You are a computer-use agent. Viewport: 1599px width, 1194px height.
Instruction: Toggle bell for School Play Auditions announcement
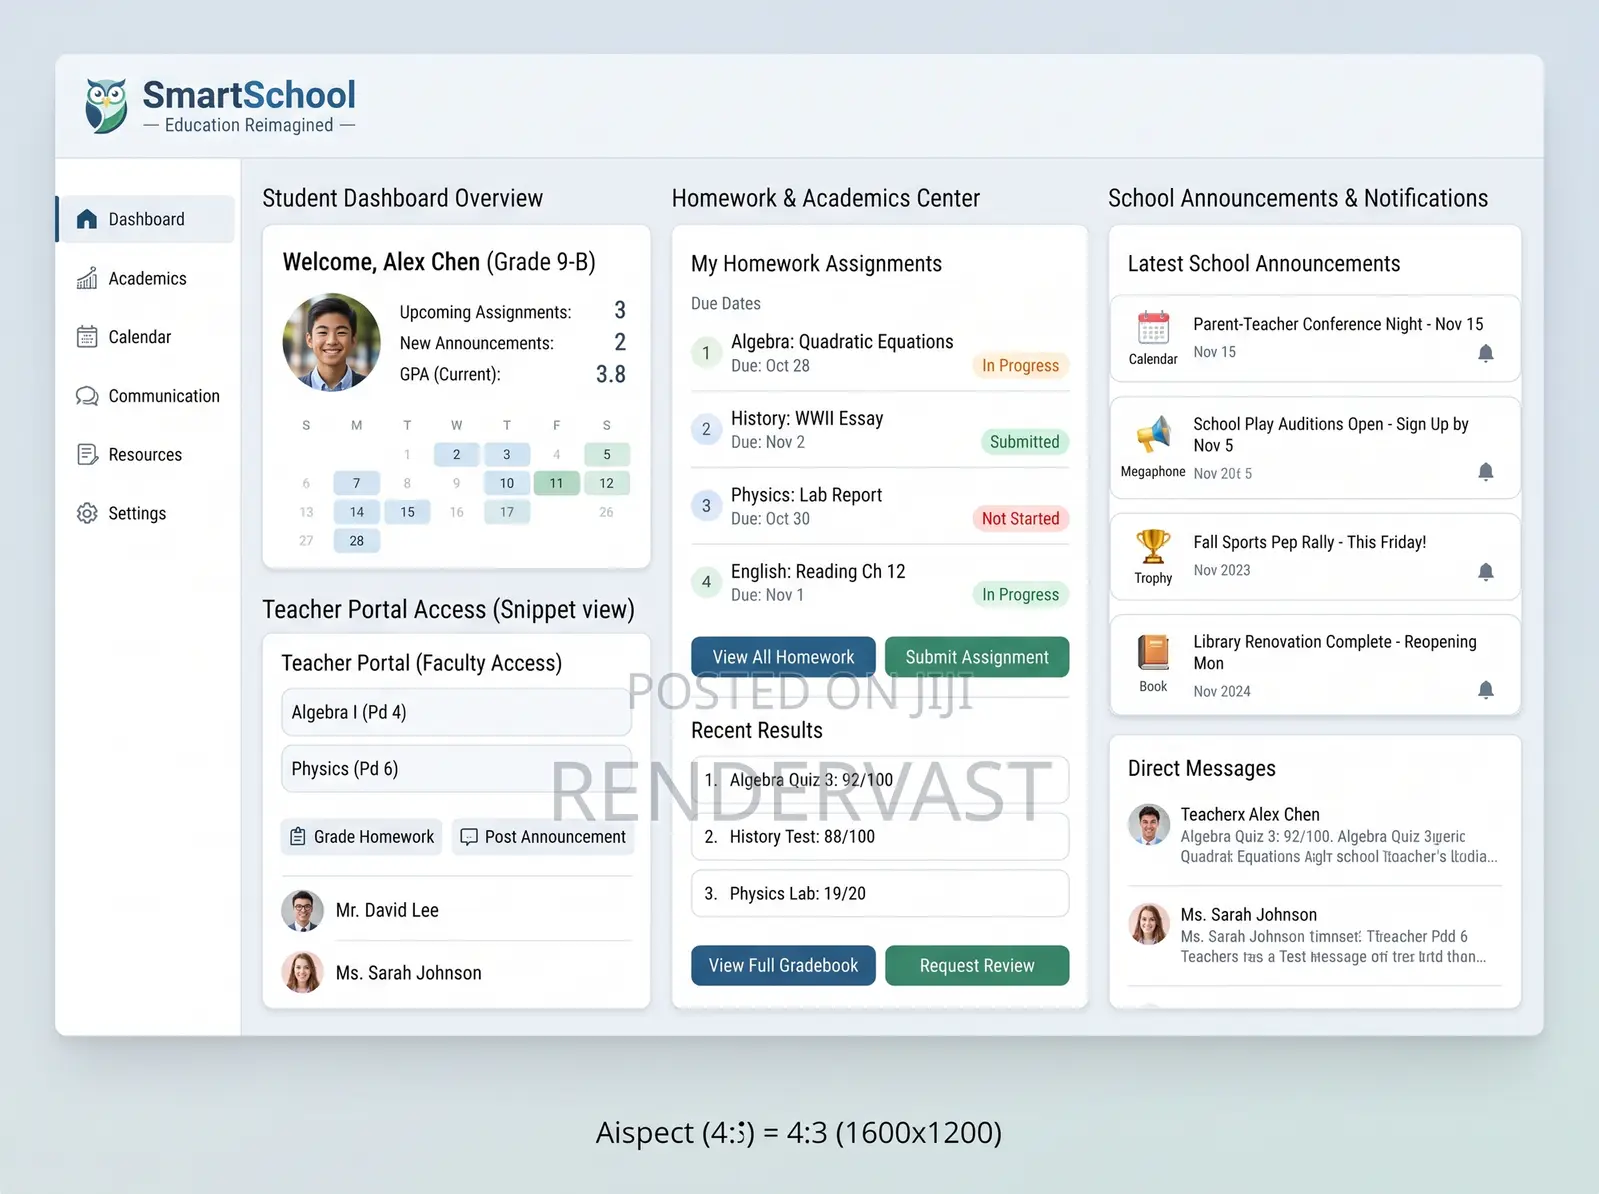(1486, 471)
